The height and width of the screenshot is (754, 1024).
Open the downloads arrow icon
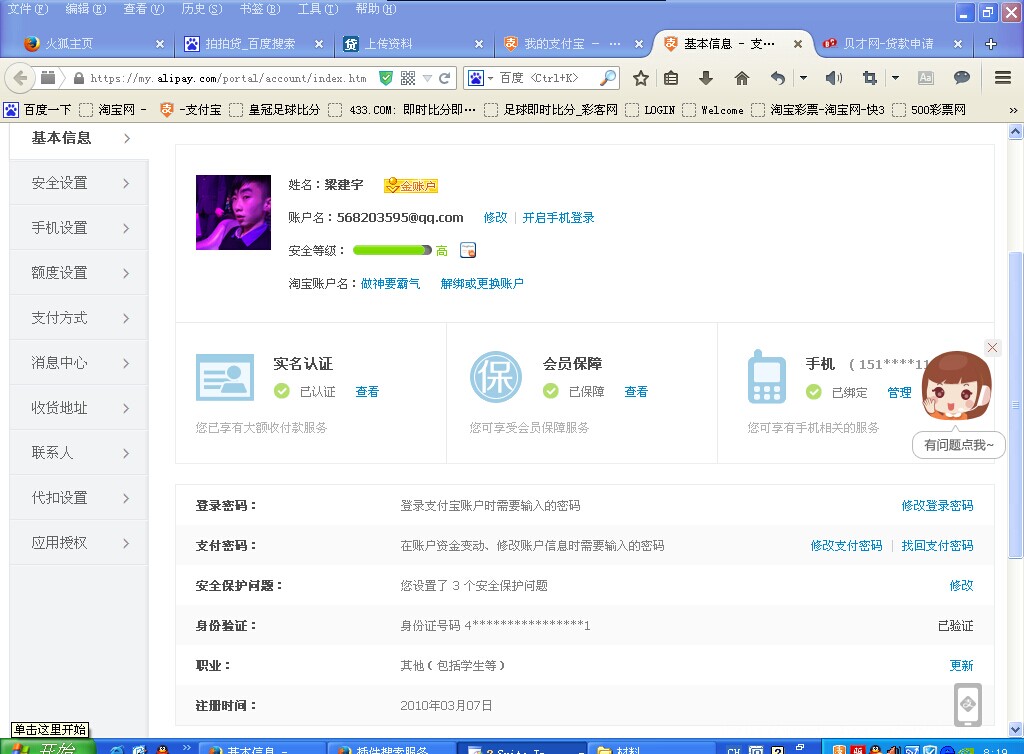click(x=706, y=78)
